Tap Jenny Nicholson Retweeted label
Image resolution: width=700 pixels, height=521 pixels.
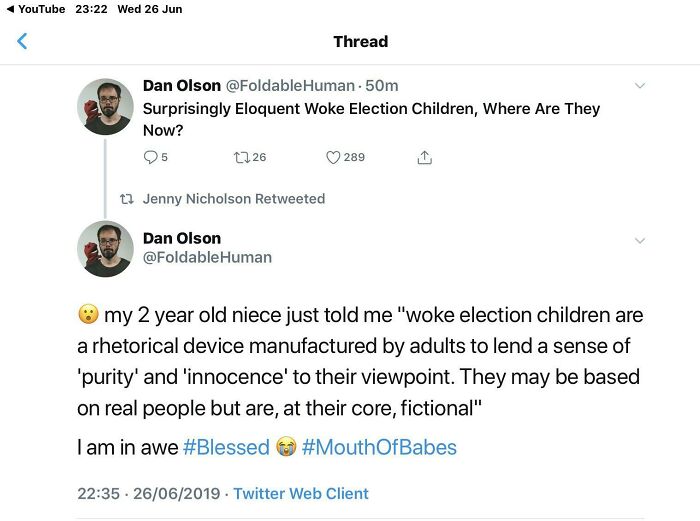coord(234,199)
